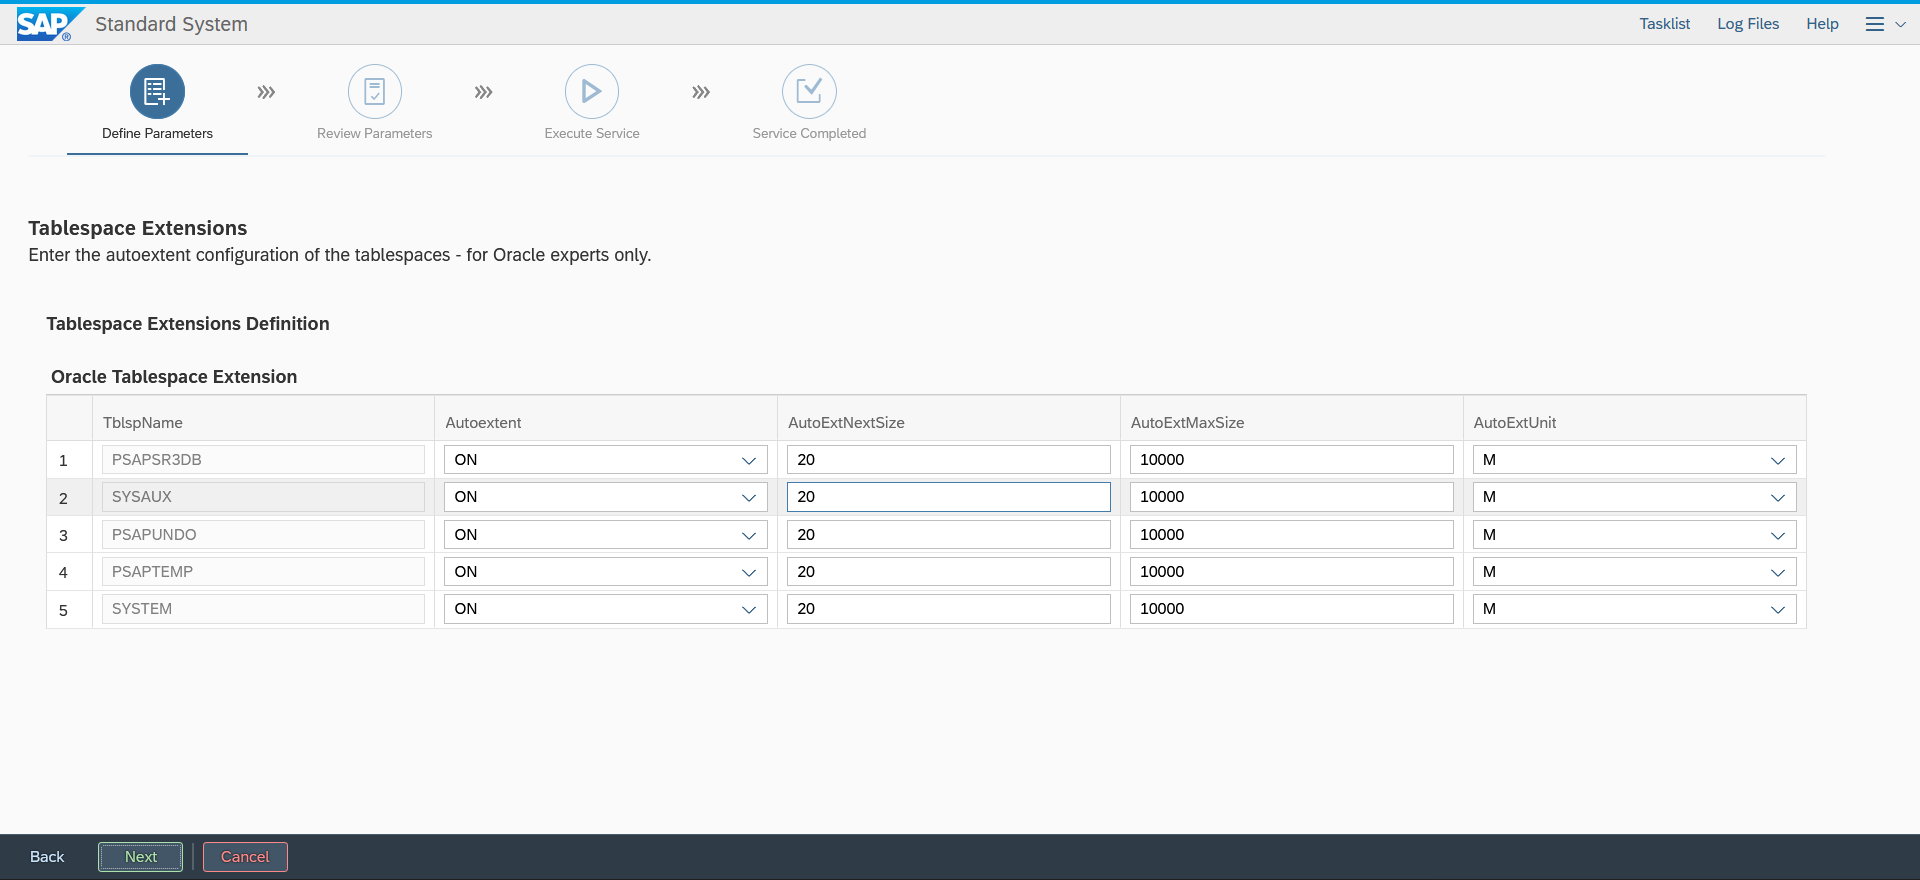Screen dimensions: 1920x880
Task: Select the Service Completed step icon
Action: pos(809,92)
